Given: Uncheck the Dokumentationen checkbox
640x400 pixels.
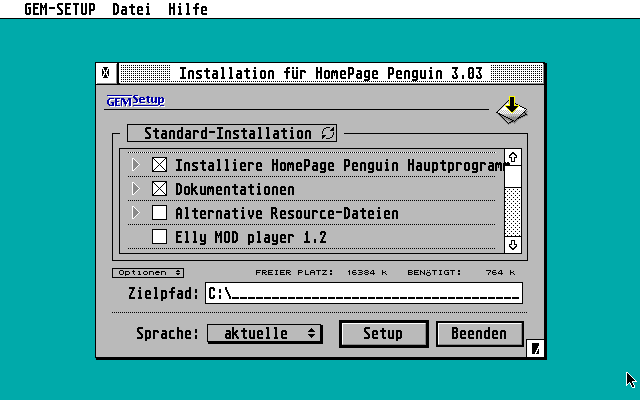Looking at the screenshot, I should pyautogui.click(x=159, y=189).
